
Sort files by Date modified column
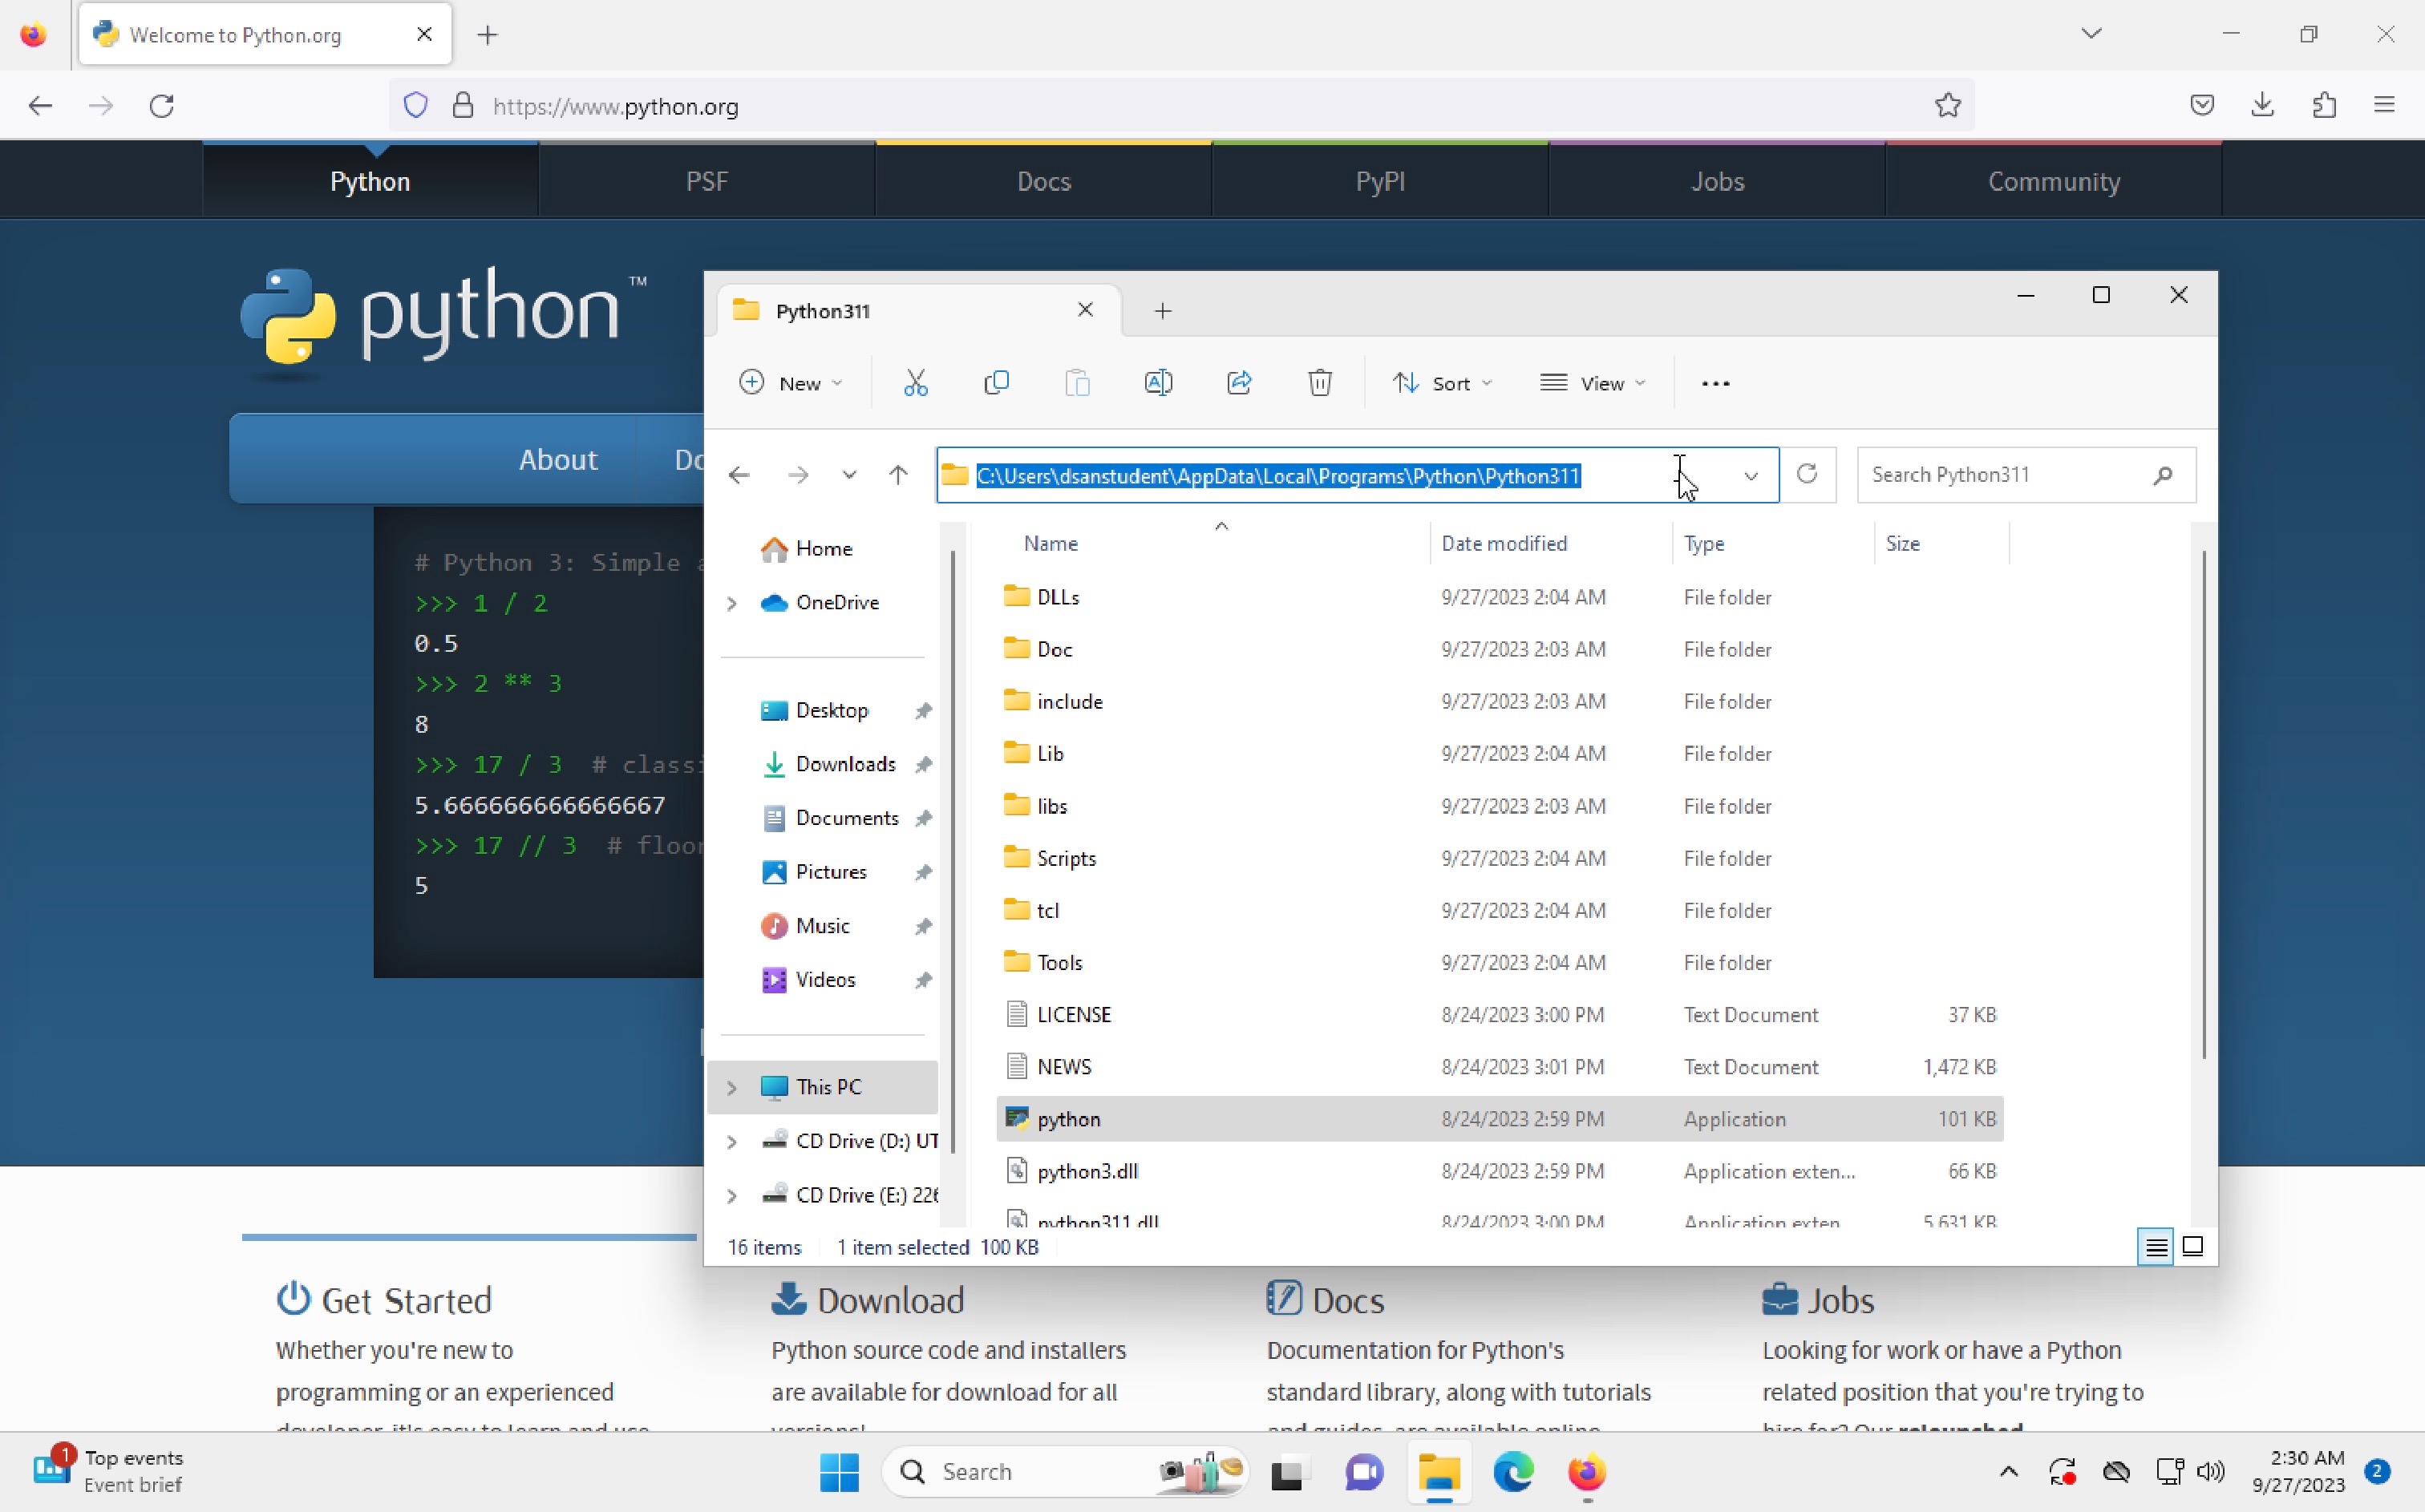tap(1504, 544)
